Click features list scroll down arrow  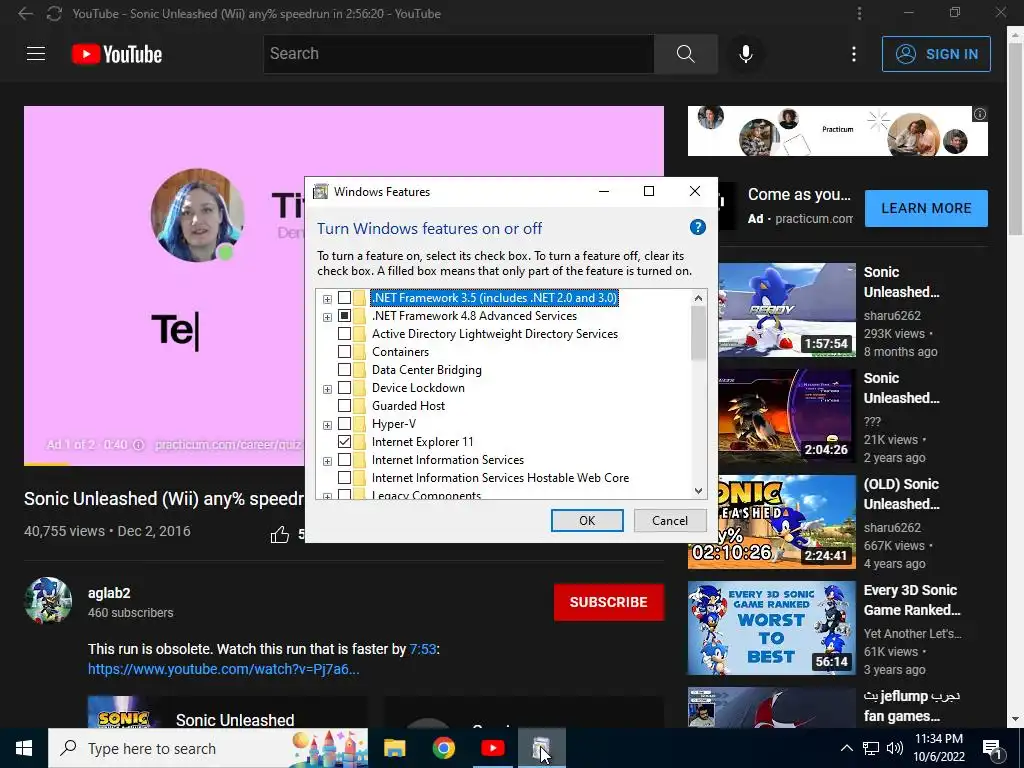click(698, 490)
